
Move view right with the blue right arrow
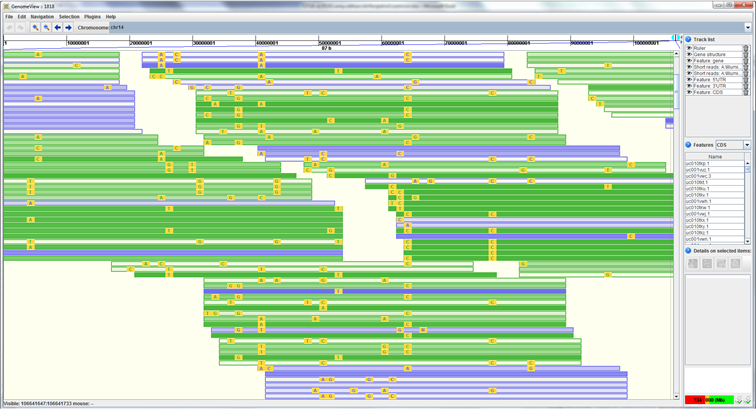click(68, 27)
